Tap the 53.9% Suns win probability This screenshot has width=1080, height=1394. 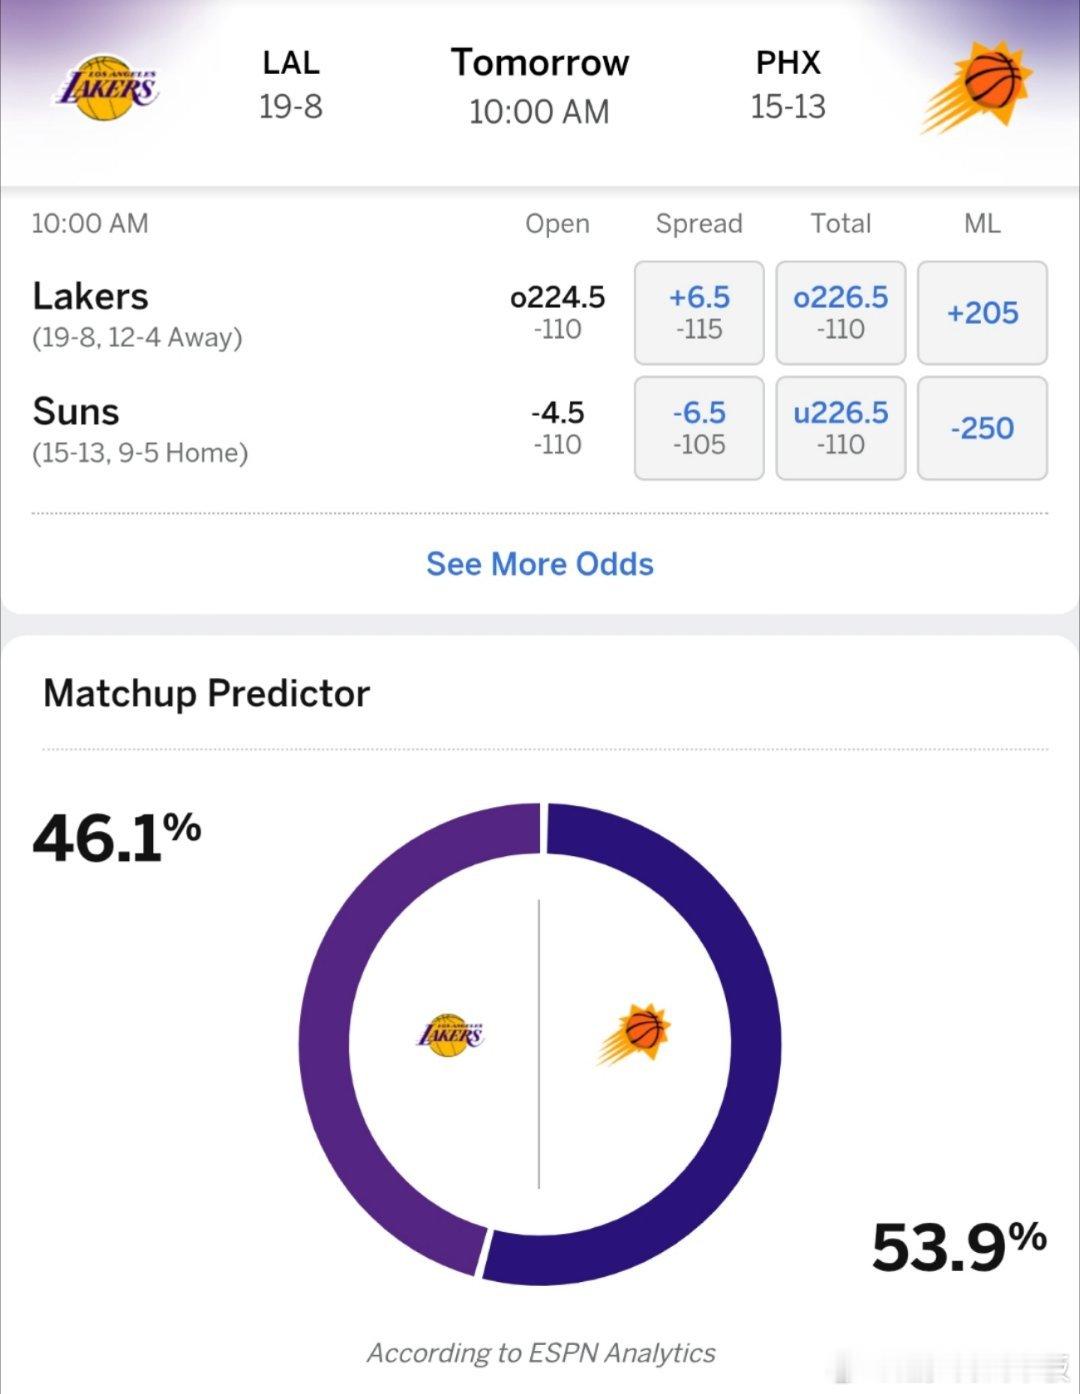tap(958, 1246)
